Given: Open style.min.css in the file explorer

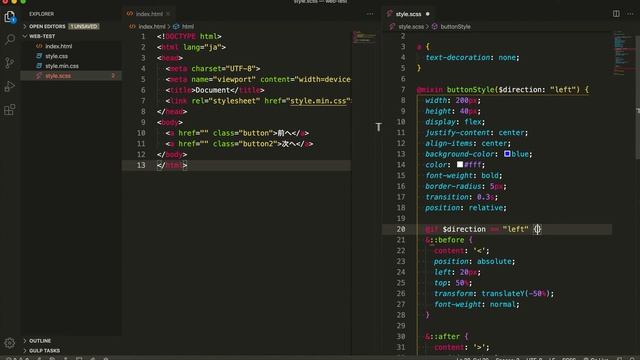Looking at the screenshot, I should [62, 66].
